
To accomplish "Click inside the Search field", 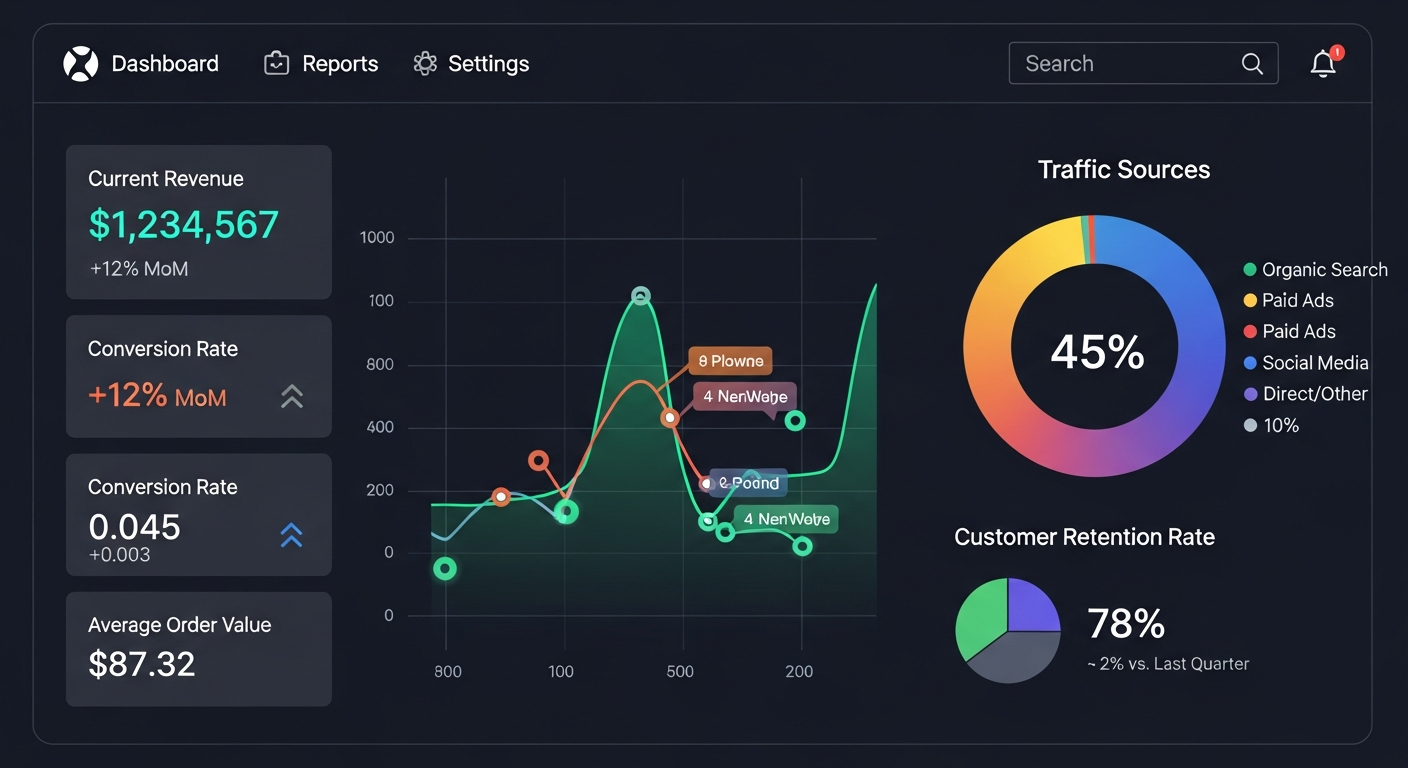I will click(1120, 63).
